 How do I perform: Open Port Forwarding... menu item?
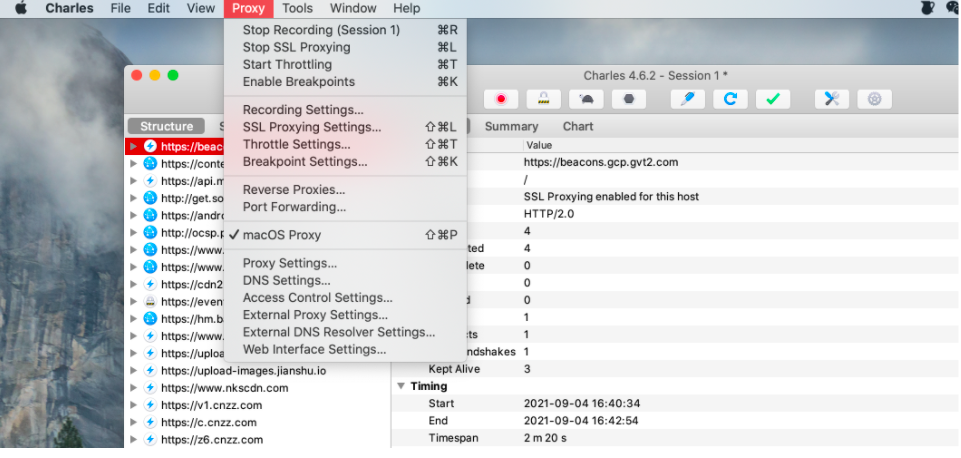tap(345, 207)
